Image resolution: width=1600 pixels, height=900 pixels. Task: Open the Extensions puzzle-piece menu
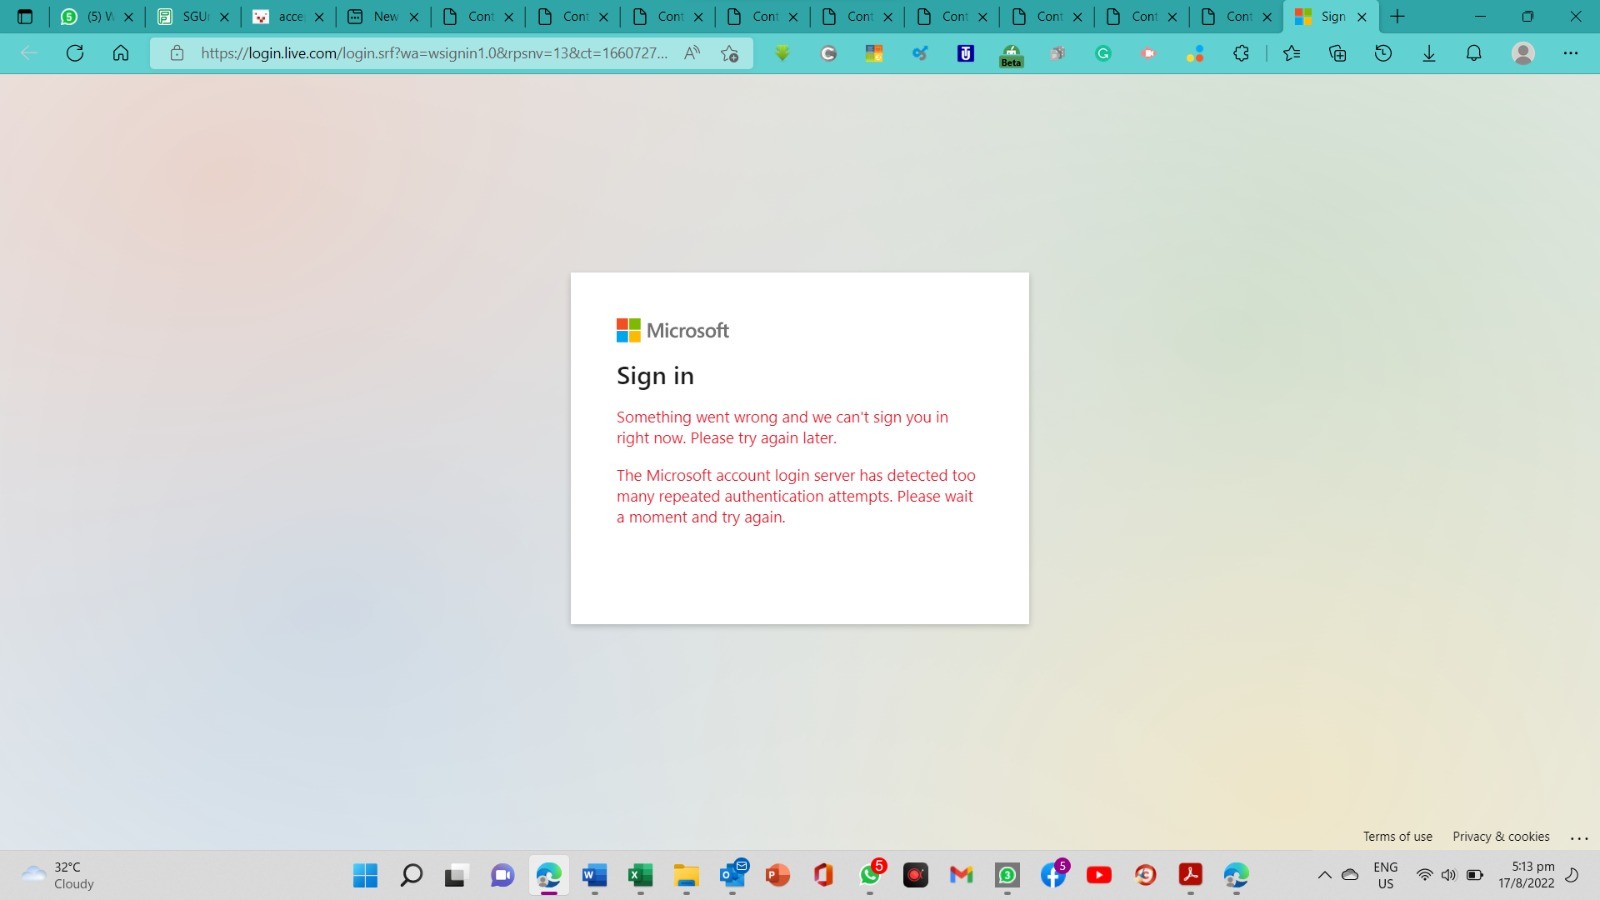click(1241, 53)
